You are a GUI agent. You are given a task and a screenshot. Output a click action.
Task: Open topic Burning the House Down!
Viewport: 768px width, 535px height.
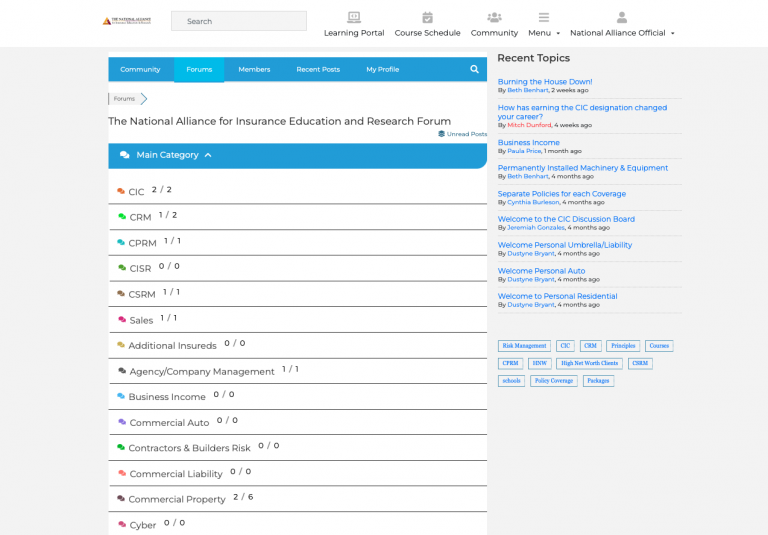[545, 82]
